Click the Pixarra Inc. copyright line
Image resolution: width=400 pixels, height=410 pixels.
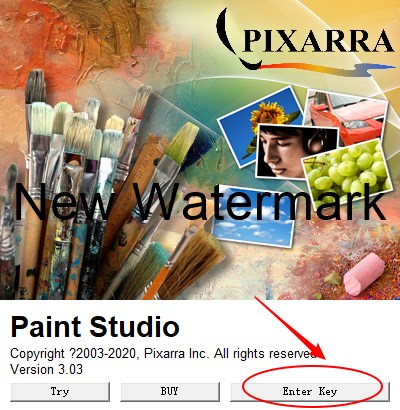pos(163,353)
